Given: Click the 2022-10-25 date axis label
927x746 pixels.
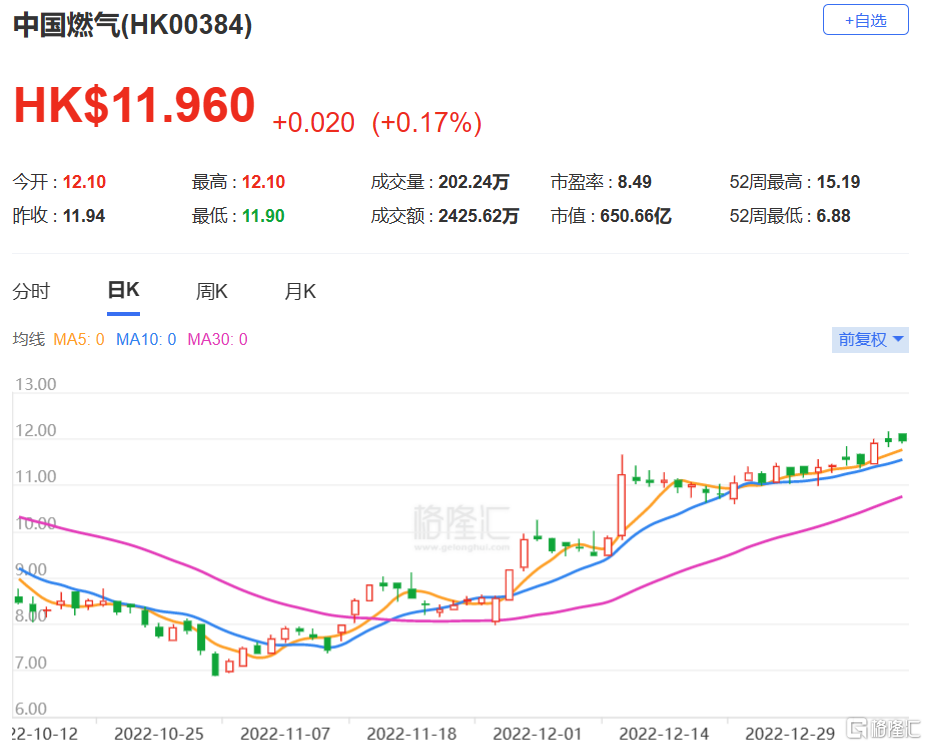Looking at the screenshot, I should click(x=159, y=734).
